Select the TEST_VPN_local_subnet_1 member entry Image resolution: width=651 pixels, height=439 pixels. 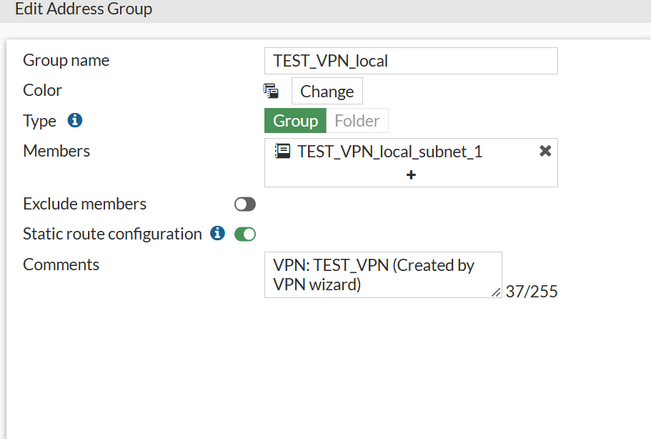[x=390, y=151]
